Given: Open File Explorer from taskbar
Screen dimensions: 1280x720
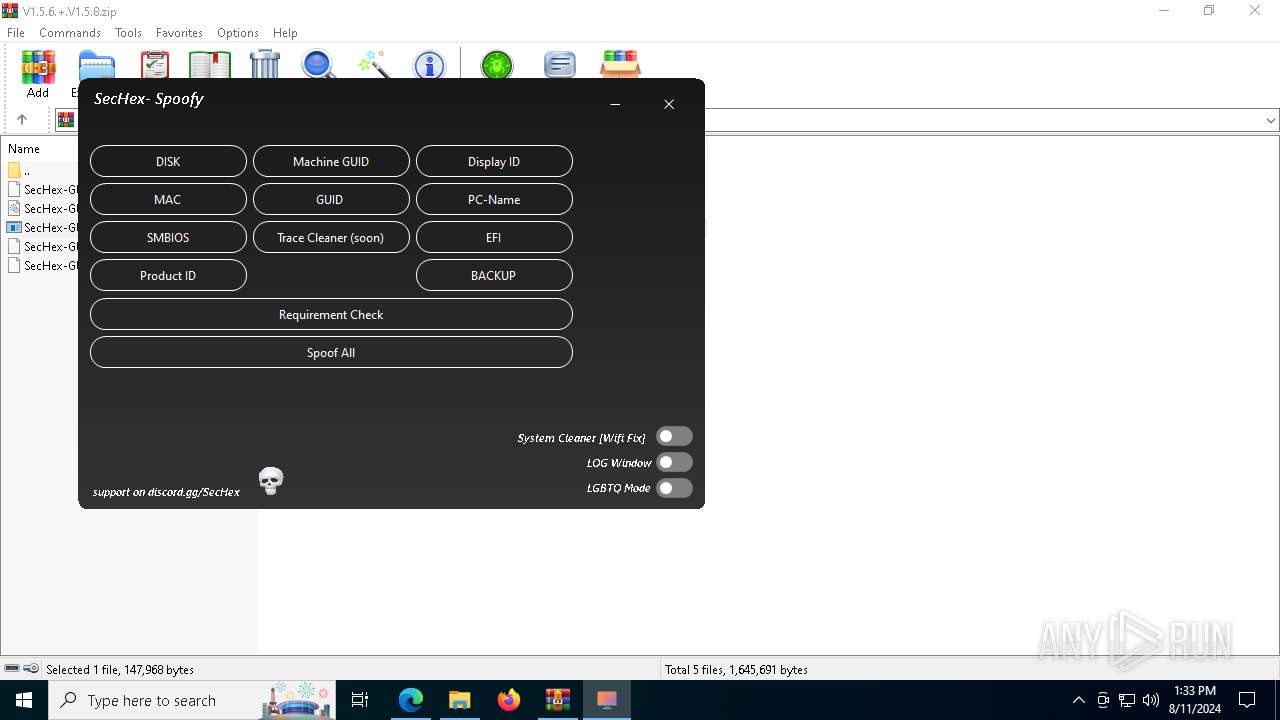Looking at the screenshot, I should coord(460,700).
